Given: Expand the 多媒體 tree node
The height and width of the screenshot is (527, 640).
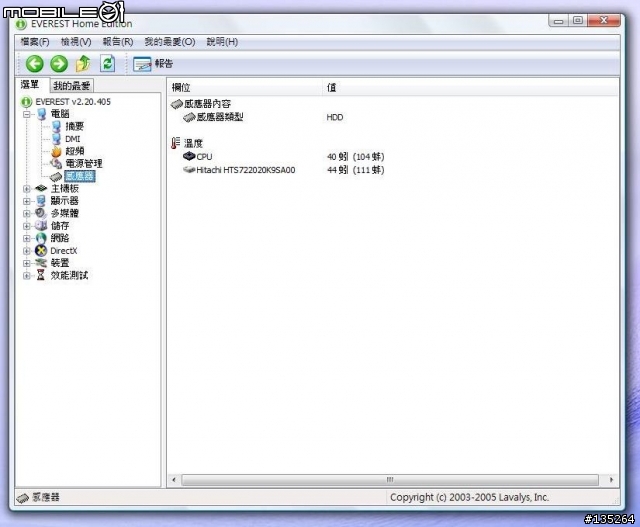Looking at the screenshot, I should [x=27, y=213].
